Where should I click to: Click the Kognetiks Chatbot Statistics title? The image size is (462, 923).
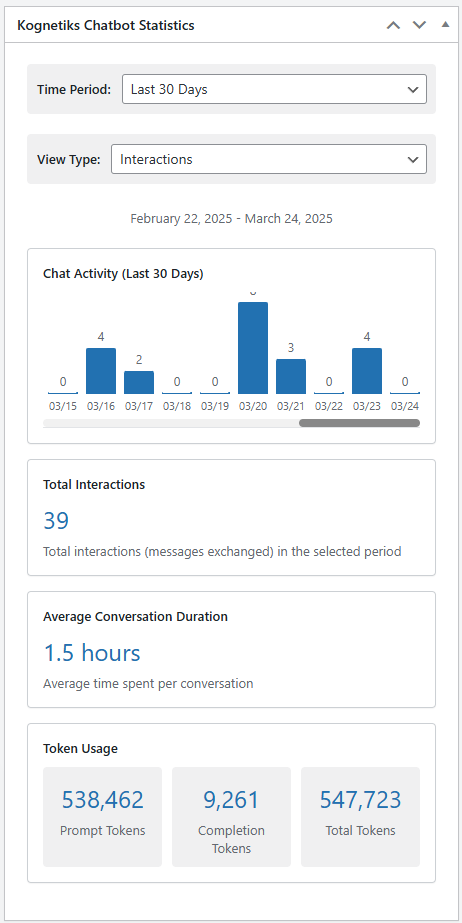(106, 25)
